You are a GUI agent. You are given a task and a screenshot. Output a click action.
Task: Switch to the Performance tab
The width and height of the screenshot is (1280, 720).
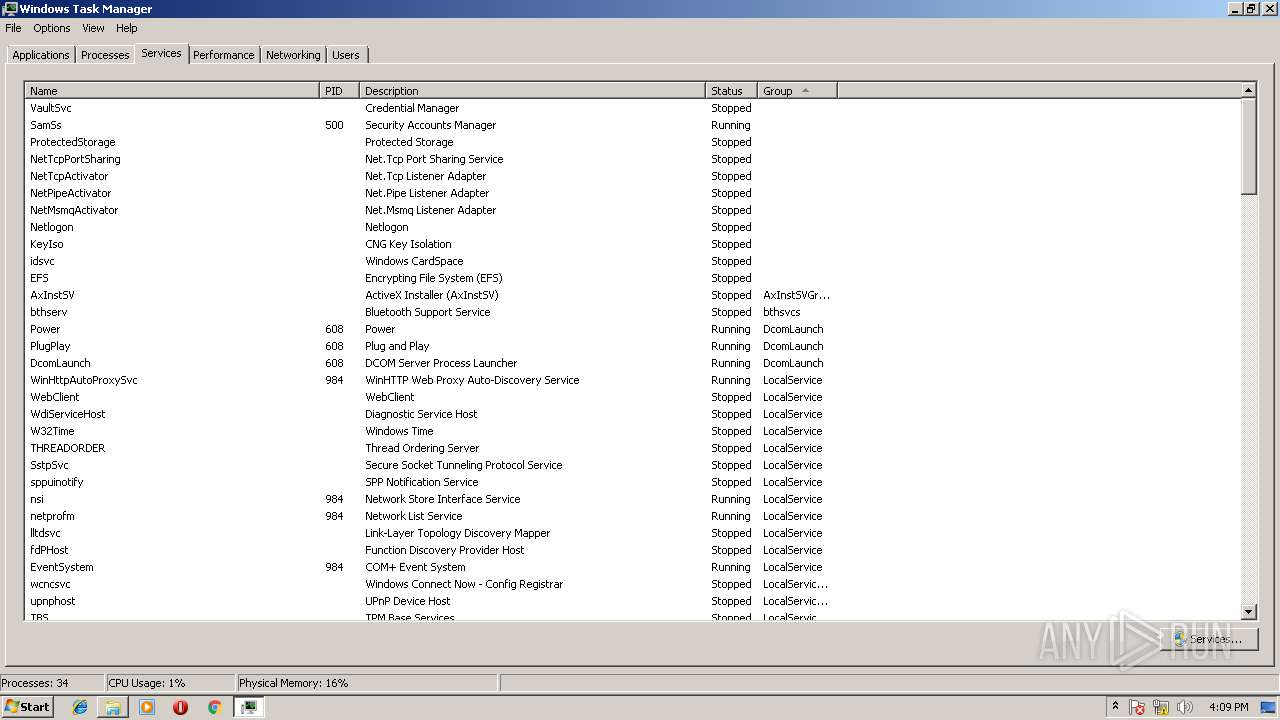click(223, 55)
